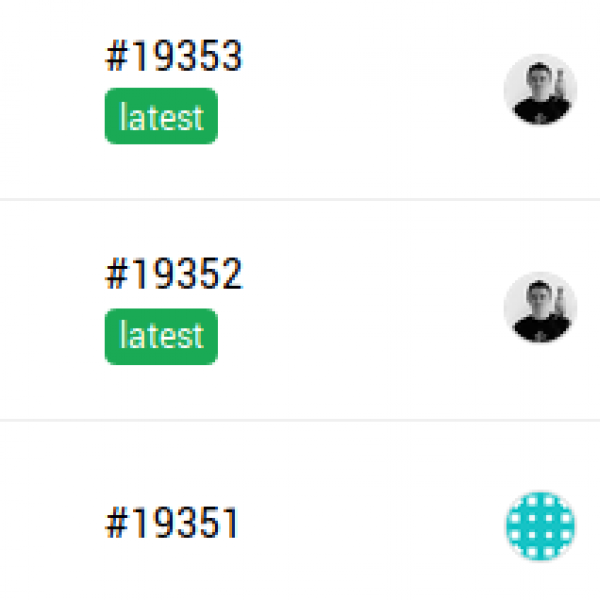Open the middle pipeline's ID number
This screenshot has height=600, width=600.
coord(173,274)
